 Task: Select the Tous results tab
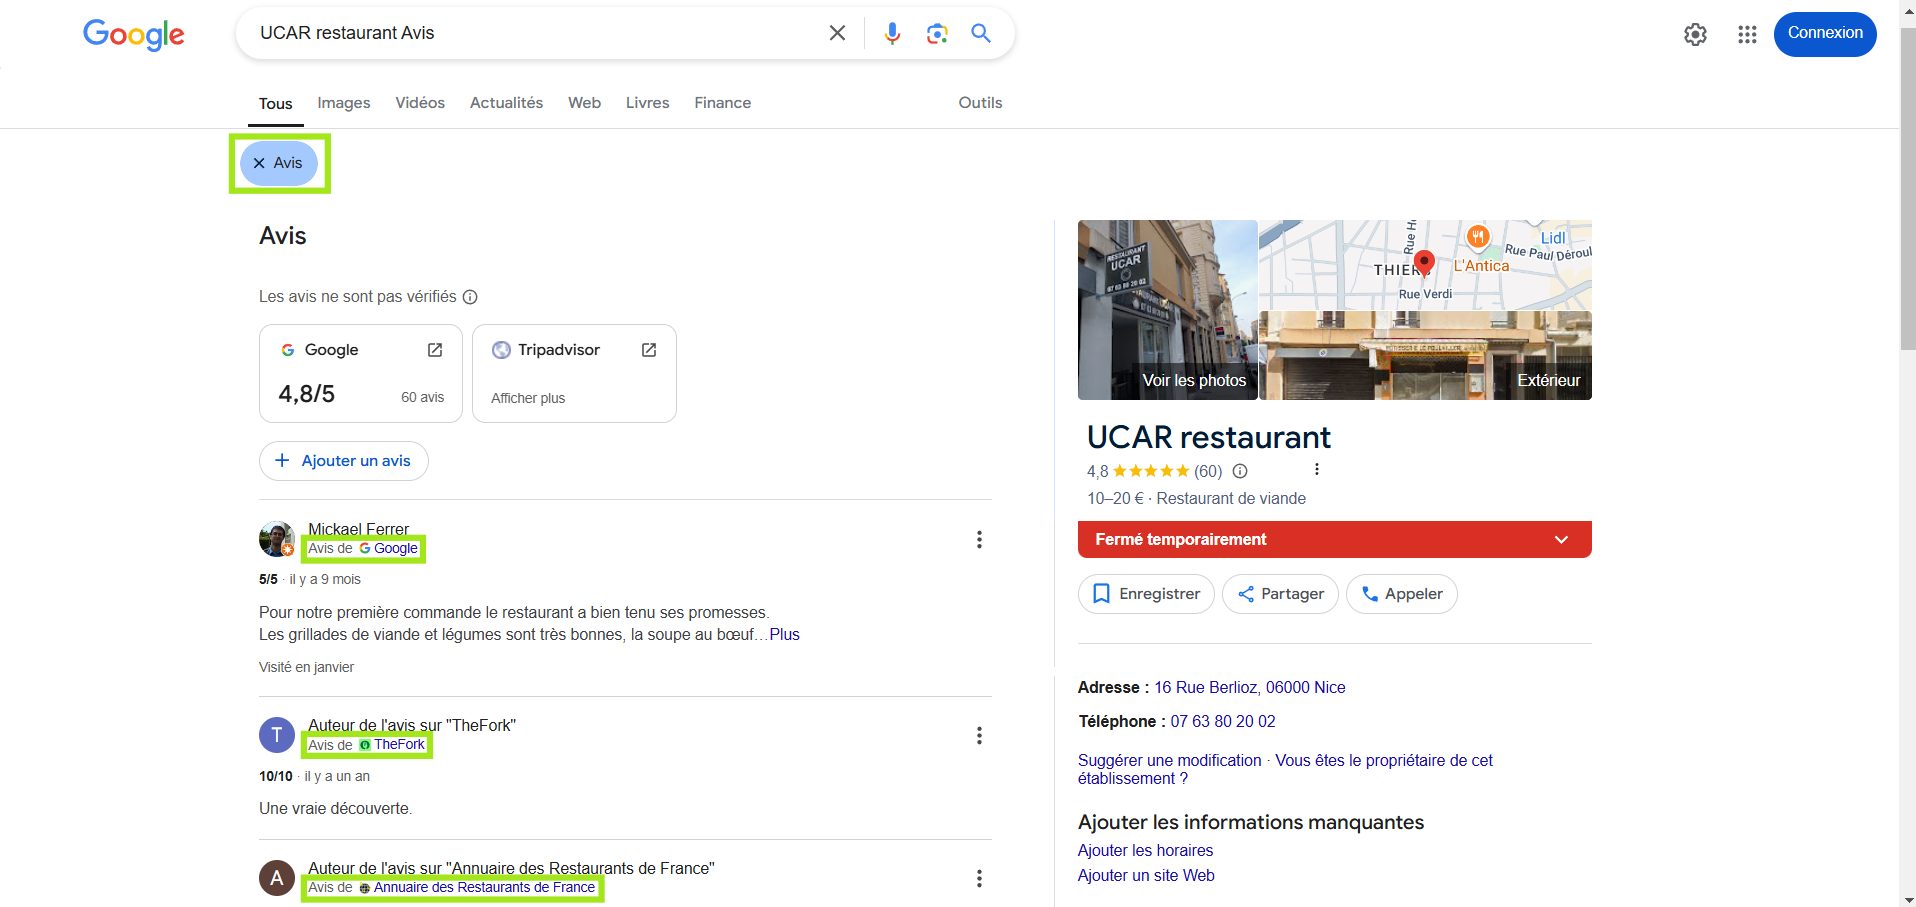pos(276,104)
